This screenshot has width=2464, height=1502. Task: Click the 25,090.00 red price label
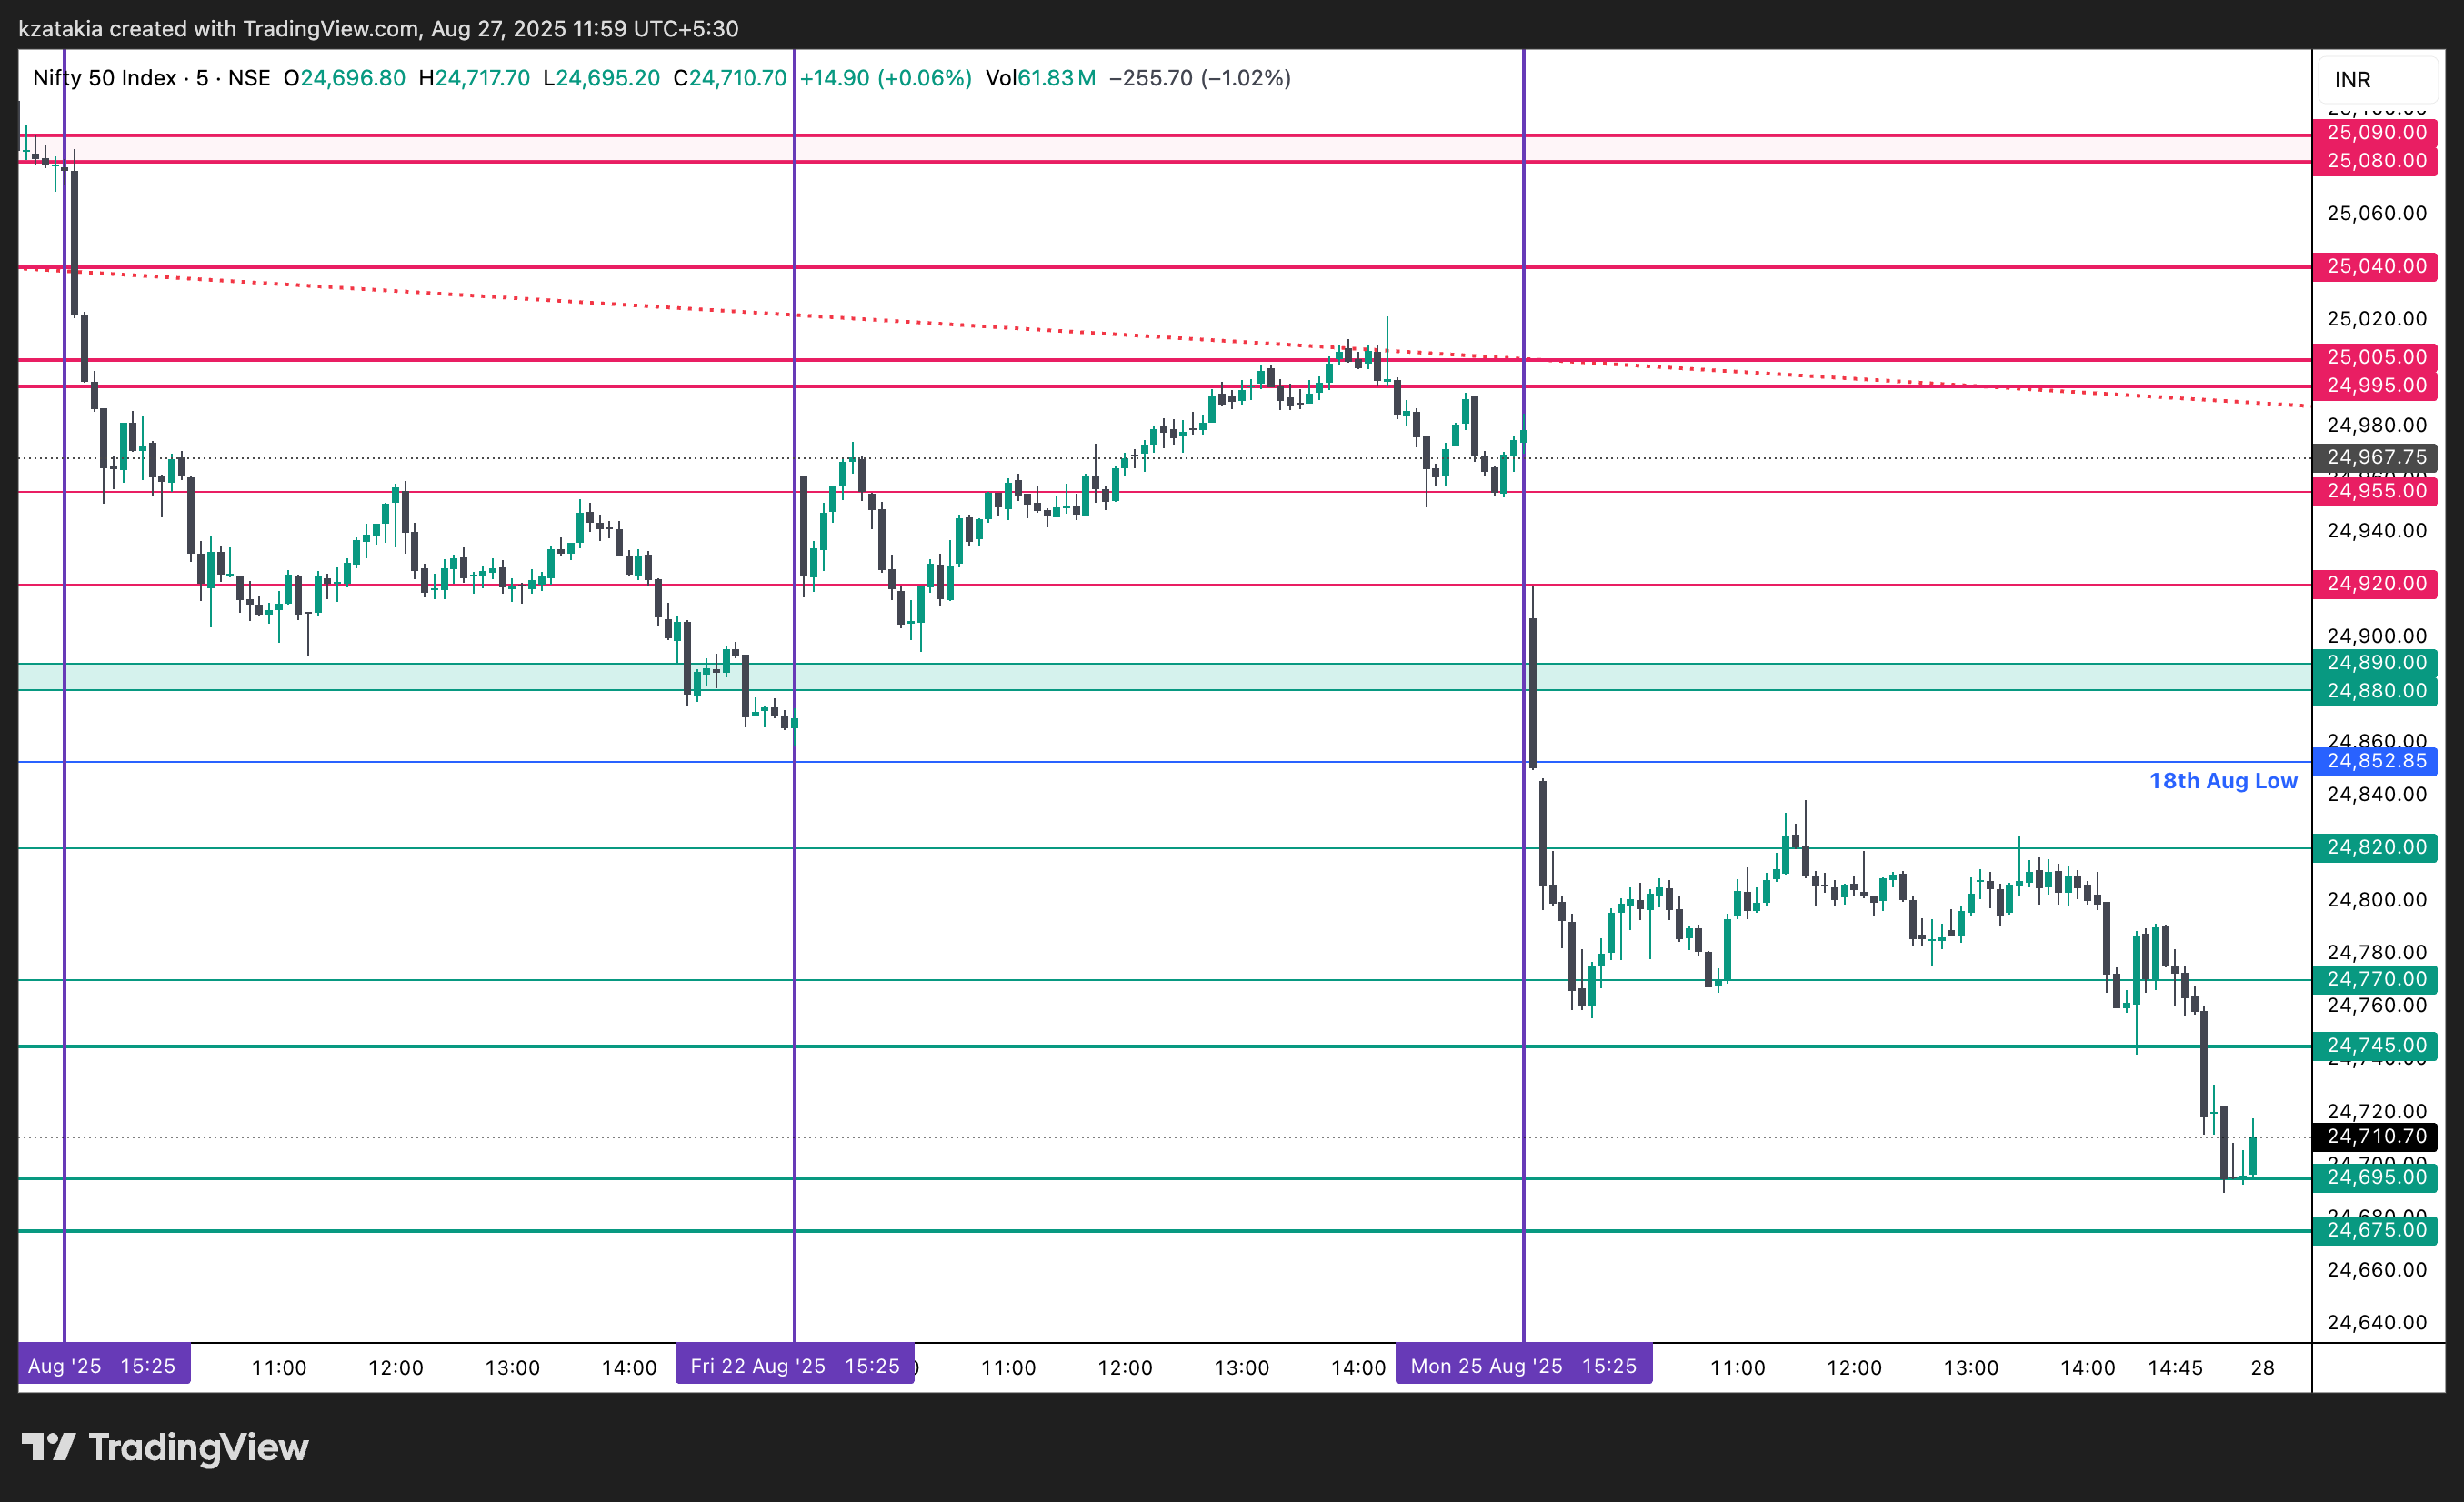coord(2375,133)
